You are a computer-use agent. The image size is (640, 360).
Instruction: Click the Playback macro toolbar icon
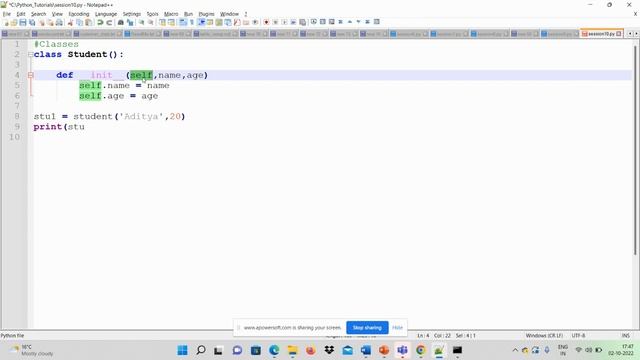284,22
